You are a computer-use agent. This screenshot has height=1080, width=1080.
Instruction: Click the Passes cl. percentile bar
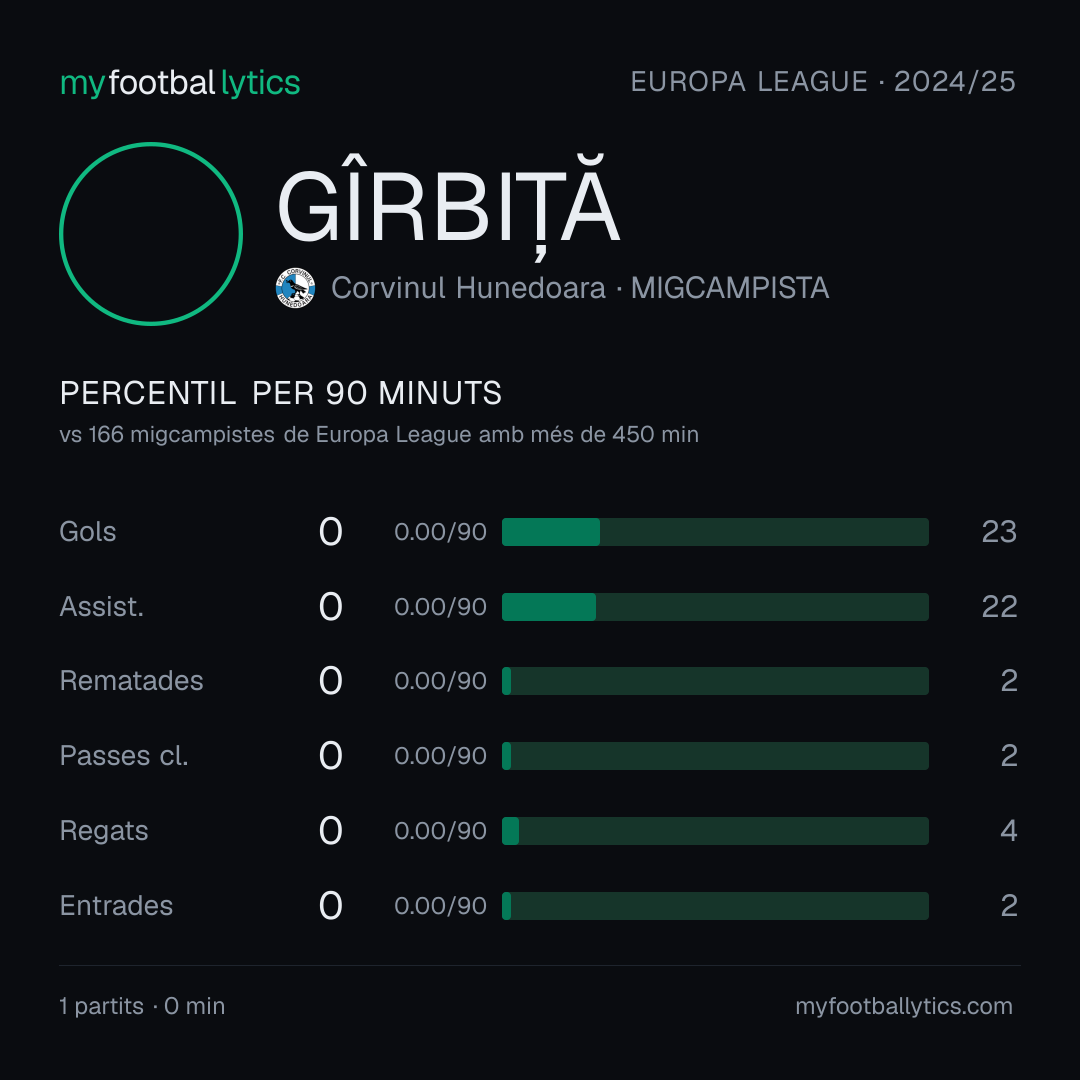(715, 756)
